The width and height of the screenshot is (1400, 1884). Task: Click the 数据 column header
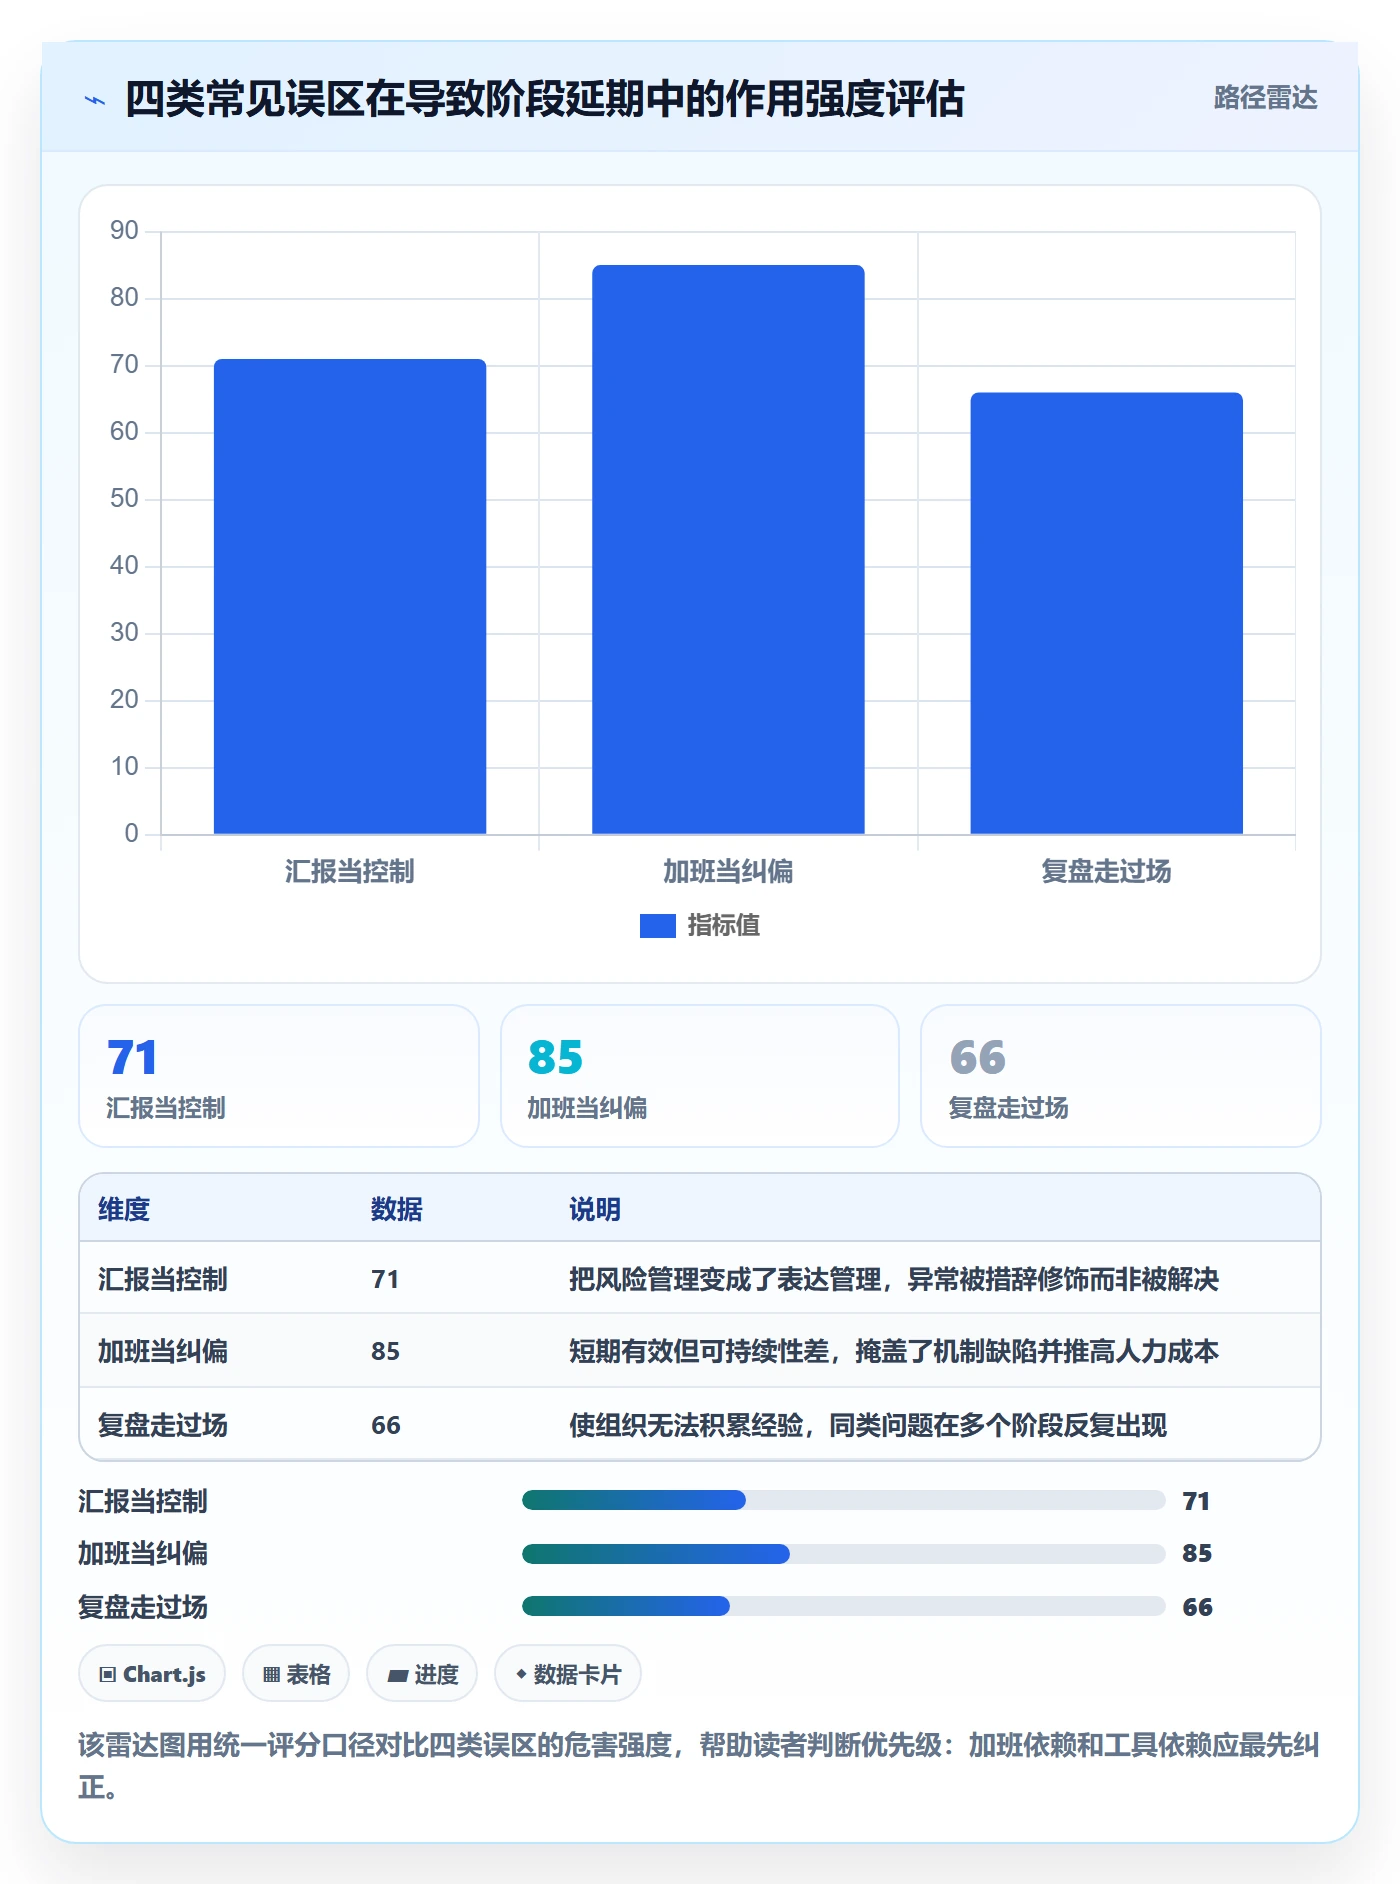click(x=397, y=1209)
